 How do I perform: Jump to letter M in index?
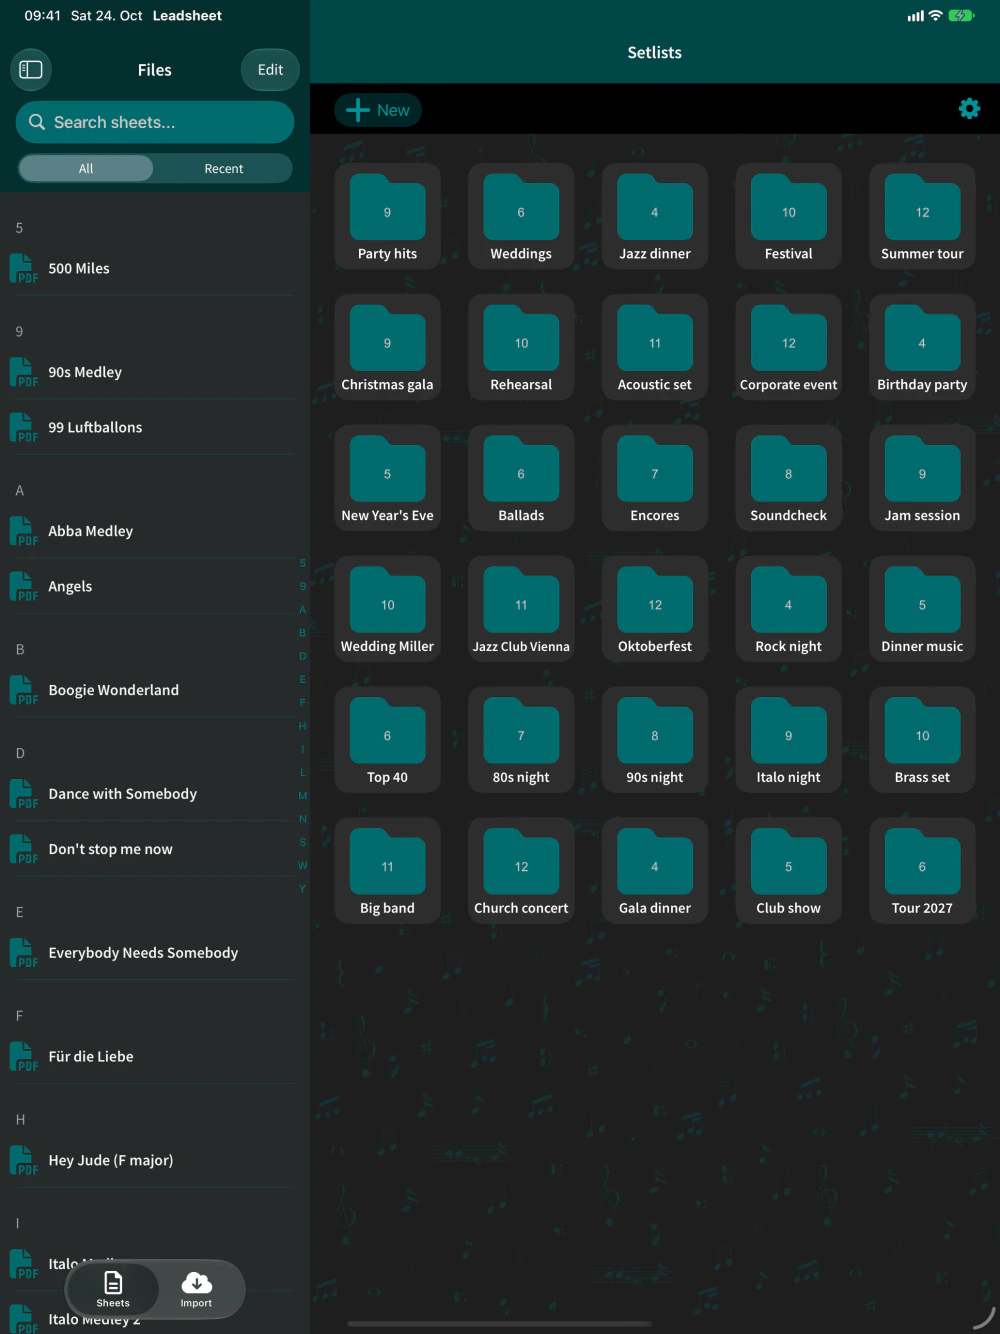click(303, 796)
